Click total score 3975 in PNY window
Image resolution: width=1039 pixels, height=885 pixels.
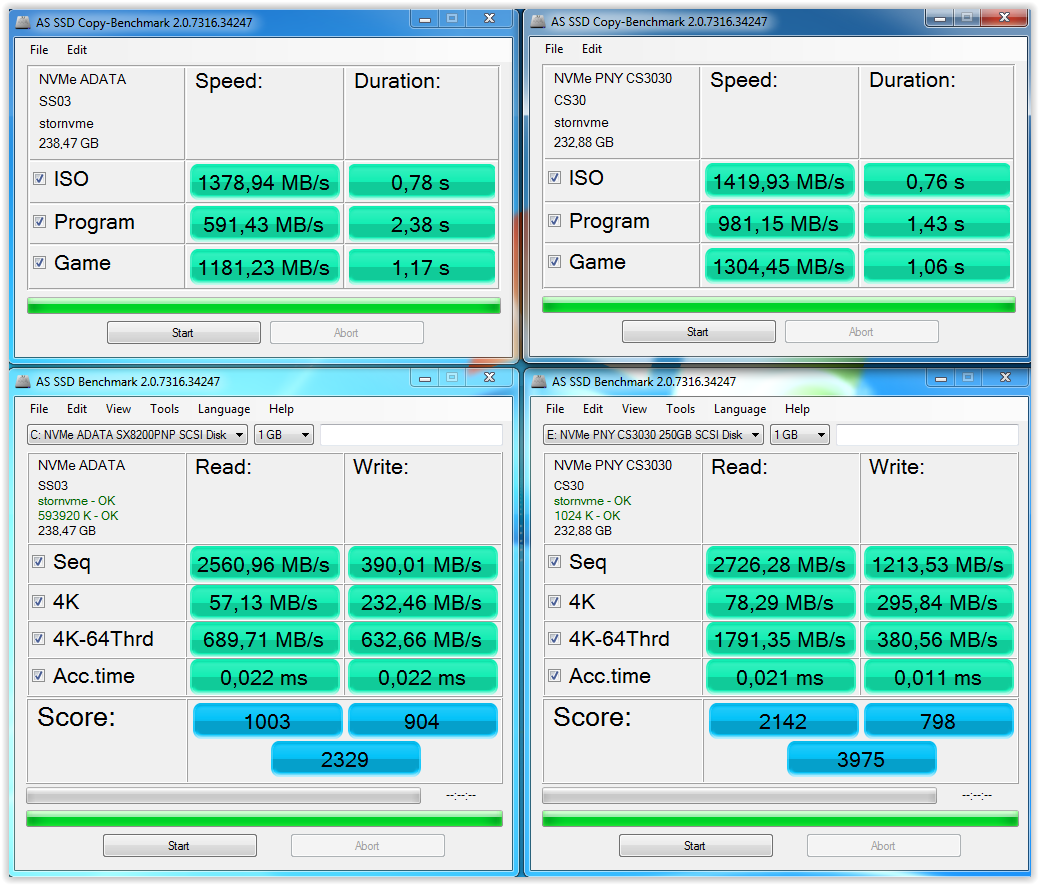861,758
